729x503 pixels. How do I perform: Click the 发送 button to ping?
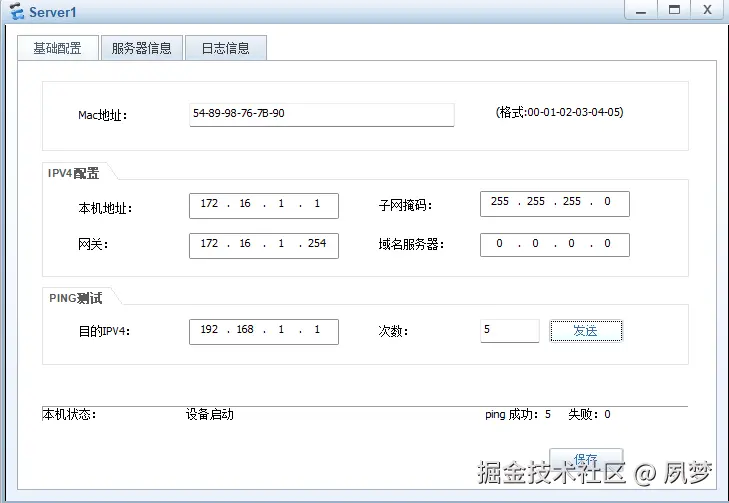click(586, 331)
